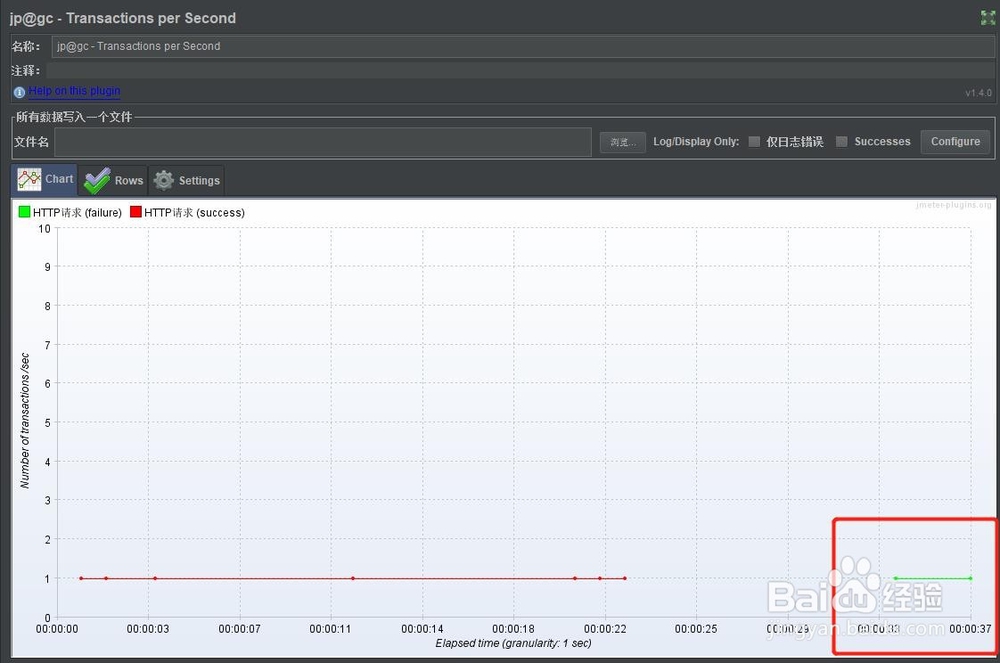Image resolution: width=1000 pixels, height=663 pixels.
Task: Click the Settings gear icon
Action: pyautogui.click(x=164, y=180)
